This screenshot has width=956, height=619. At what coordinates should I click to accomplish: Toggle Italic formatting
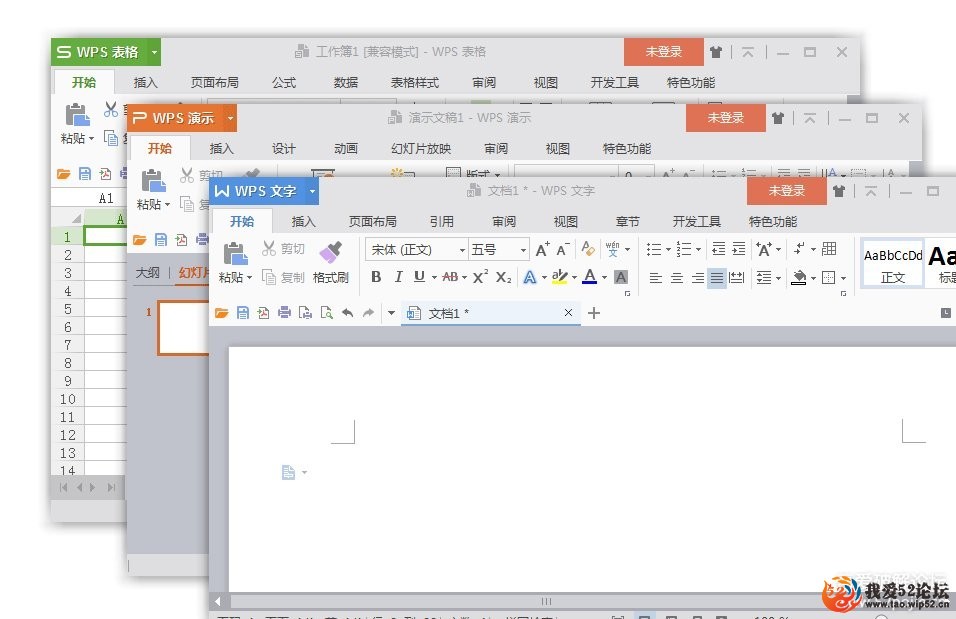pyautogui.click(x=398, y=277)
